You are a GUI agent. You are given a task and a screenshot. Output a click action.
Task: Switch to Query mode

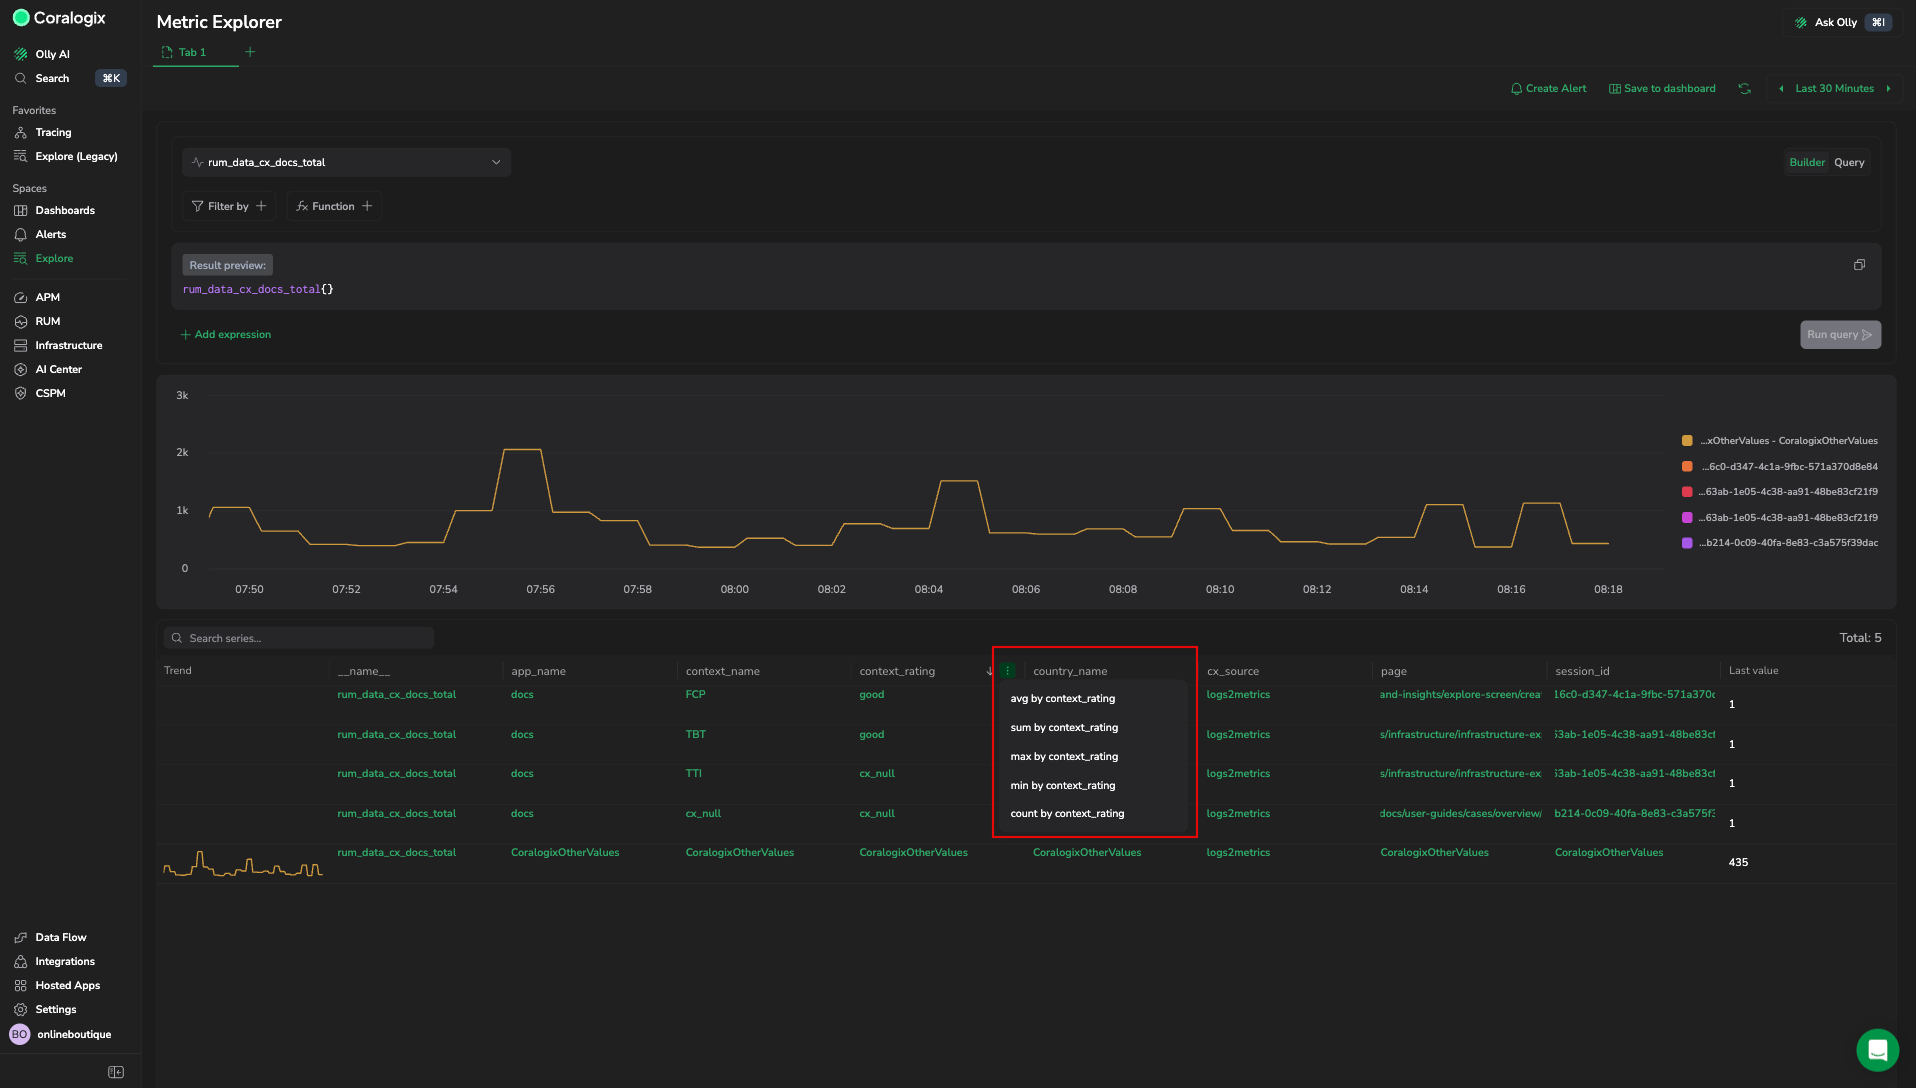click(1849, 162)
